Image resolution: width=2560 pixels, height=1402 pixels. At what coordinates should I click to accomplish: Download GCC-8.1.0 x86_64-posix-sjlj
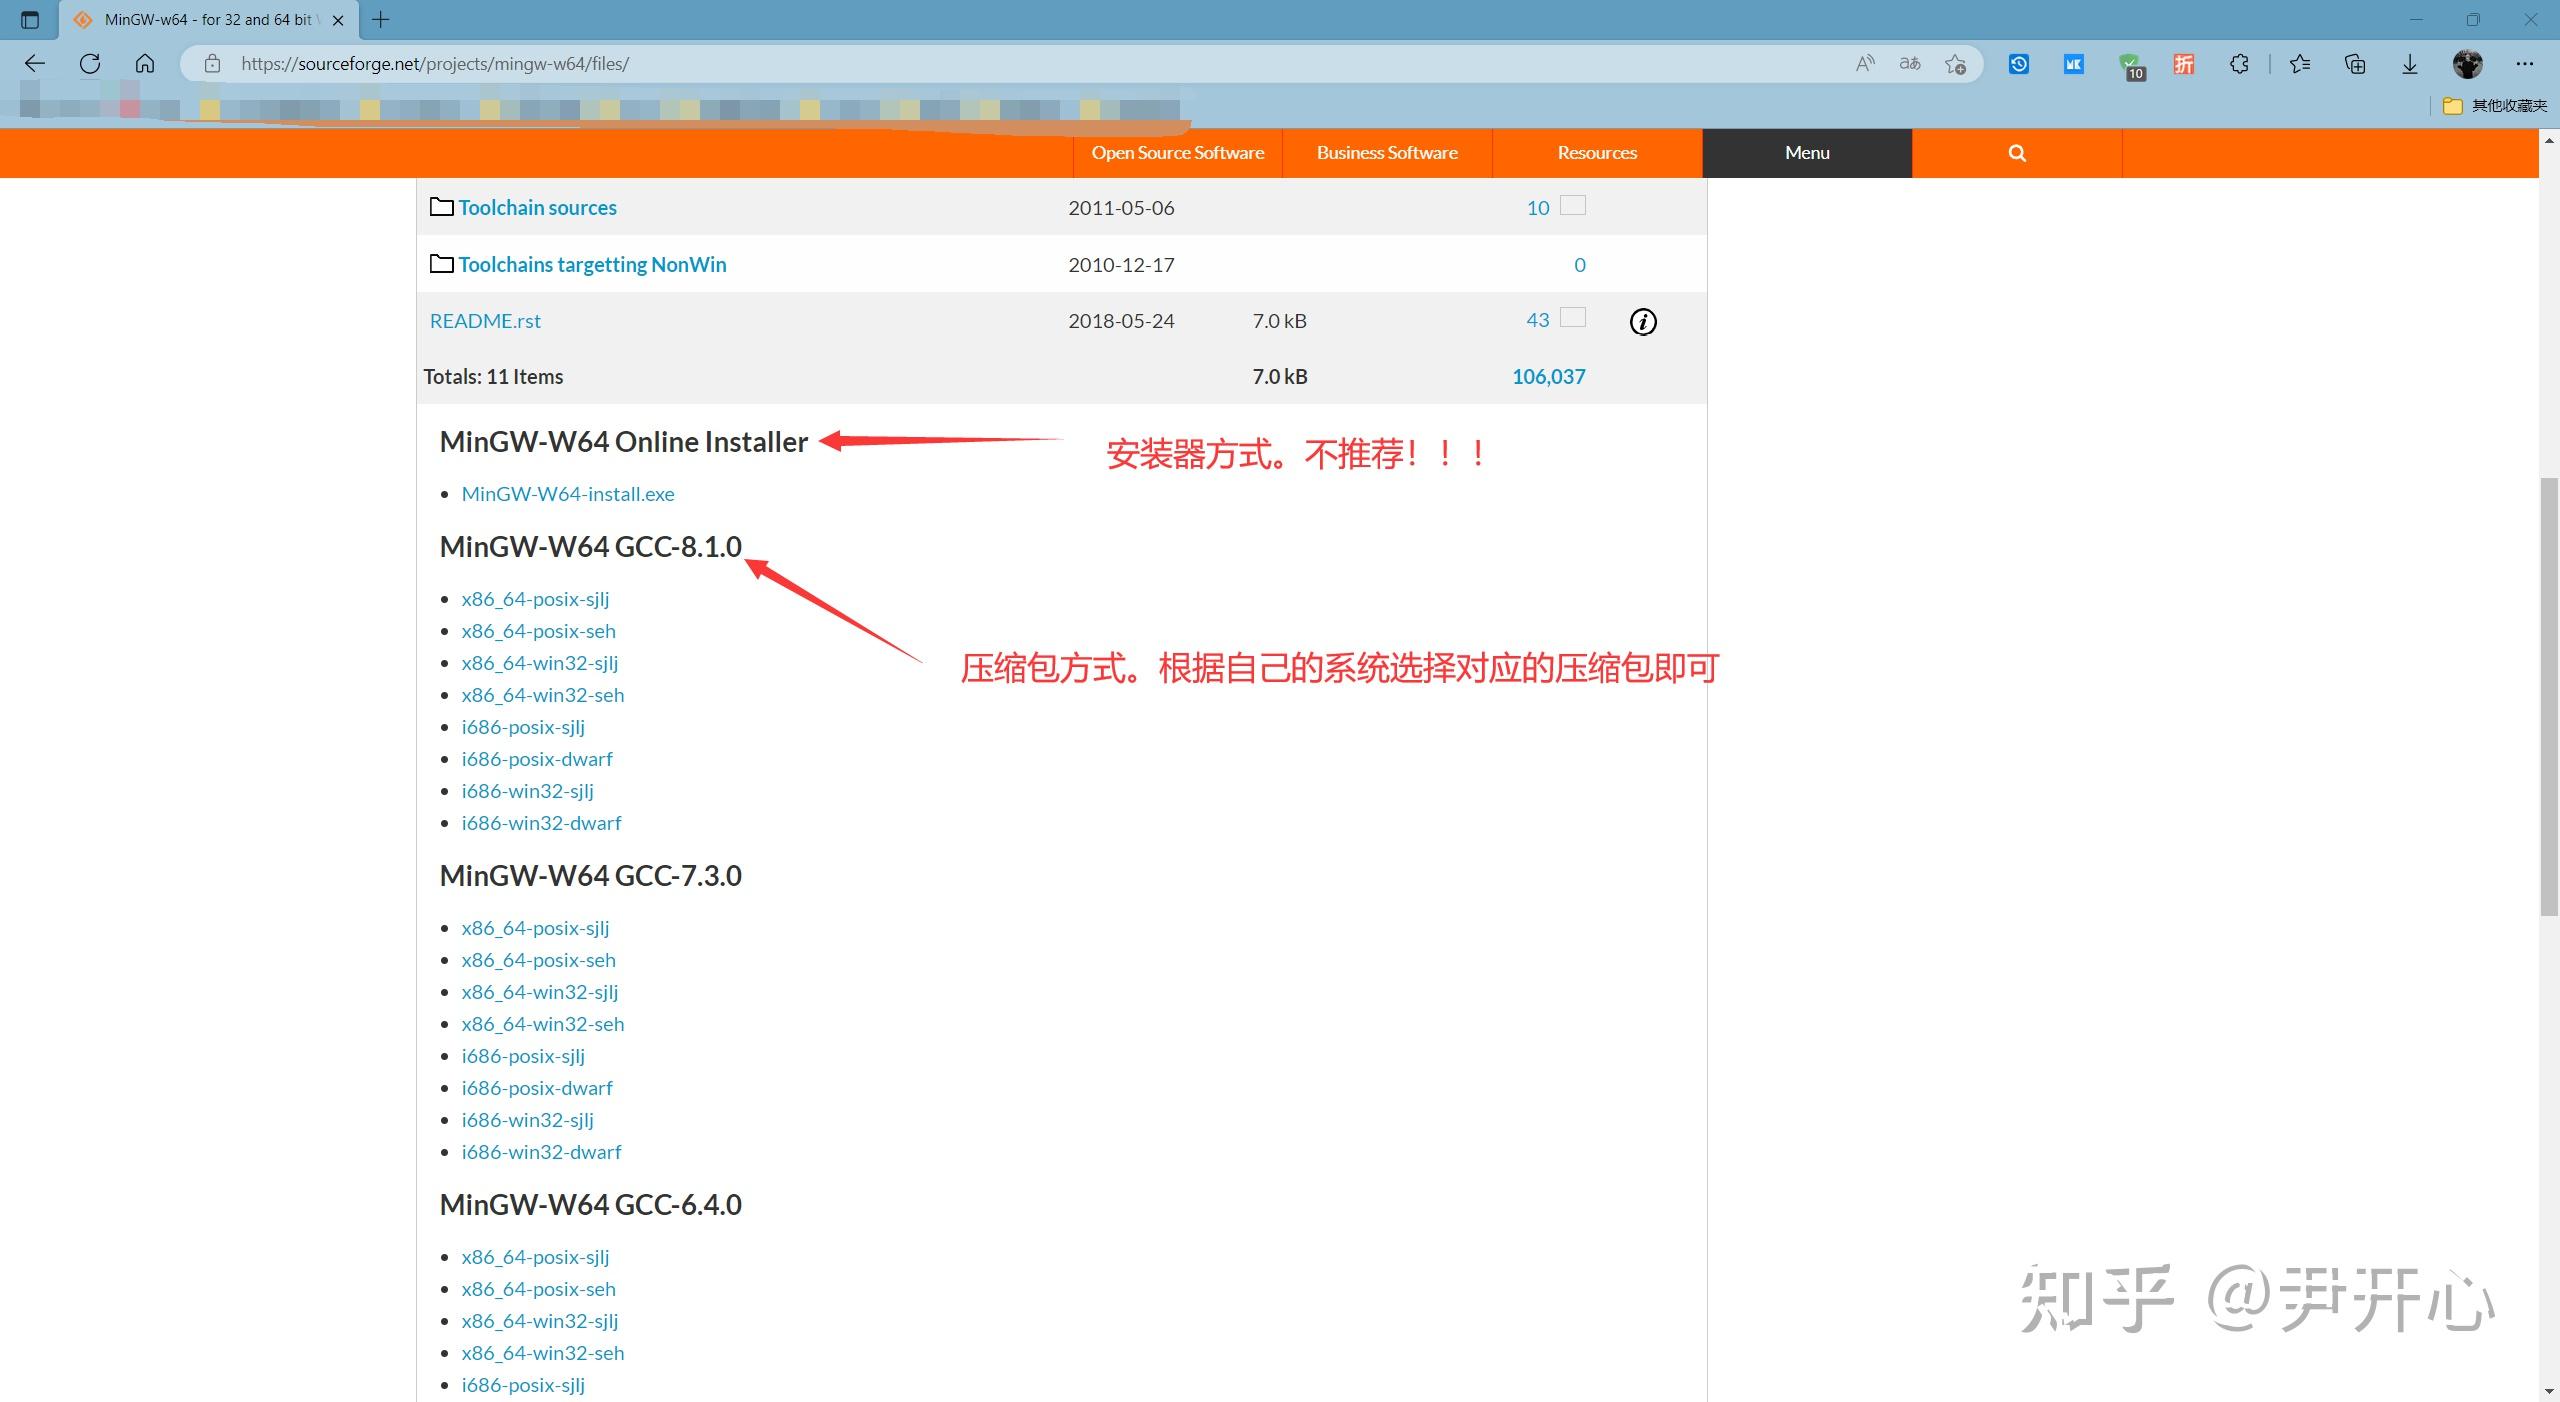[535, 599]
